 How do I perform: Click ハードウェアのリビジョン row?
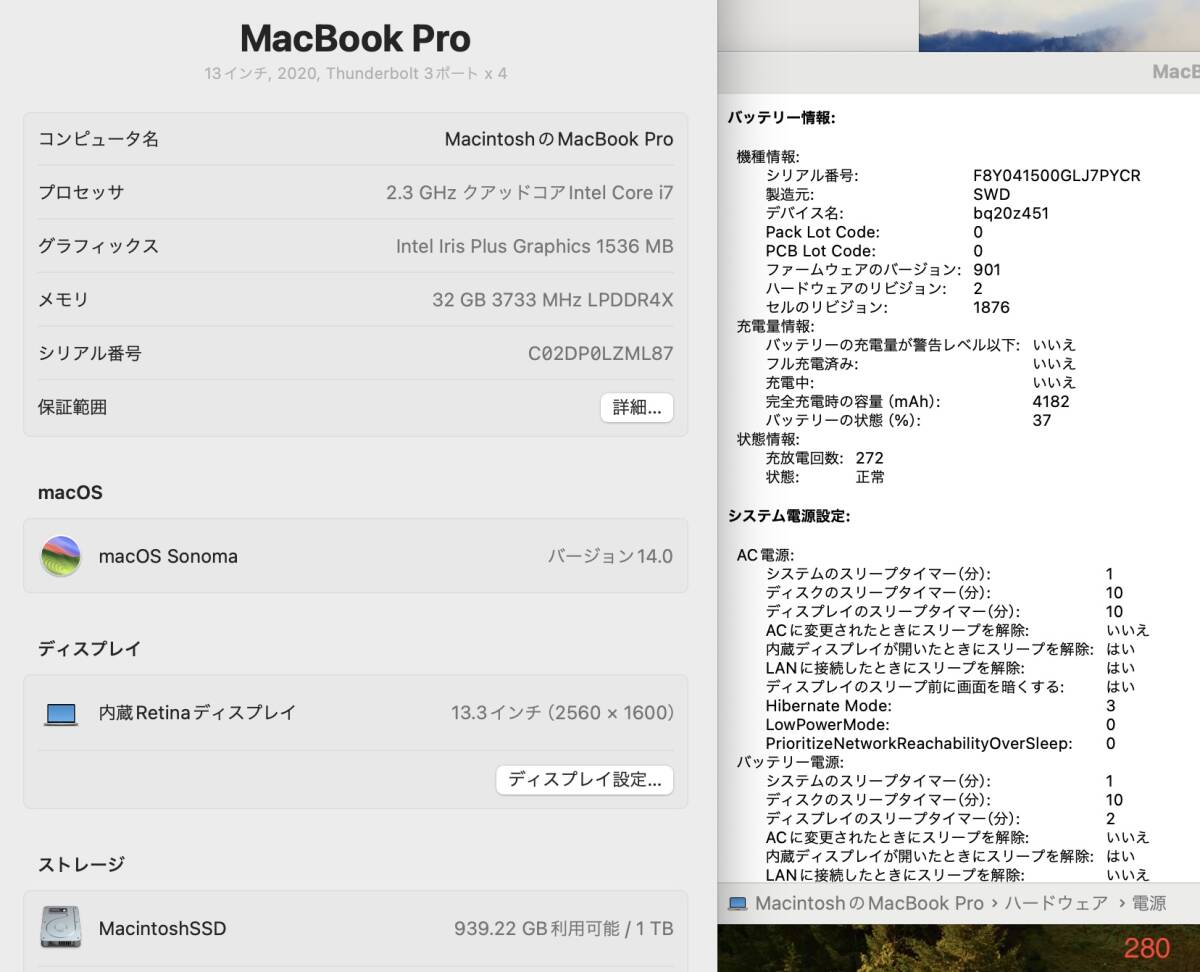875,288
